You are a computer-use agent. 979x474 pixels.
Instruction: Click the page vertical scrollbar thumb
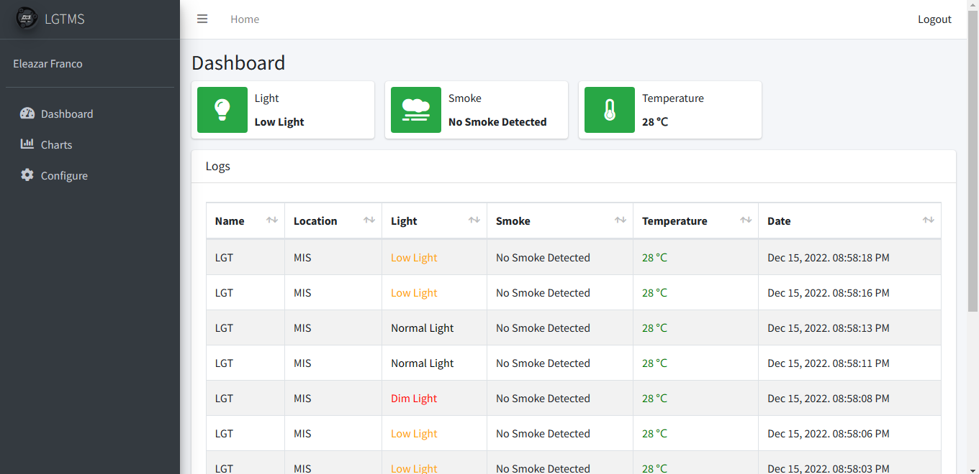pos(973,160)
